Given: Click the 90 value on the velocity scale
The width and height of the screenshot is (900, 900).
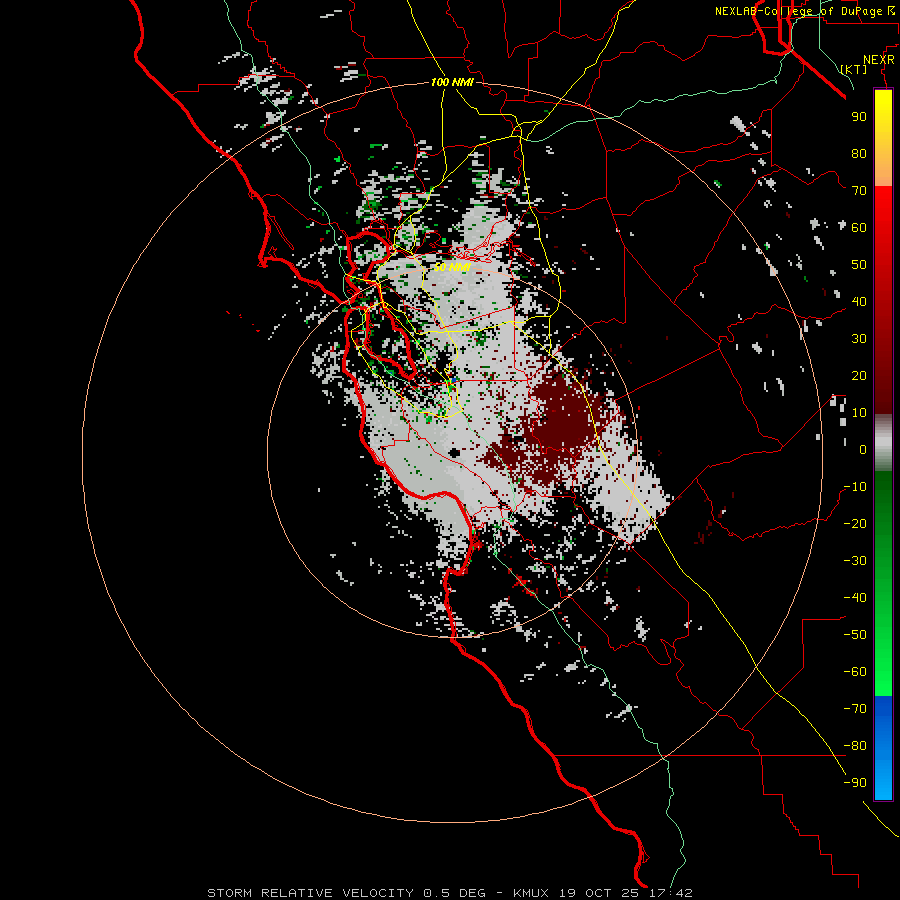Looking at the screenshot, I should 859,117.
